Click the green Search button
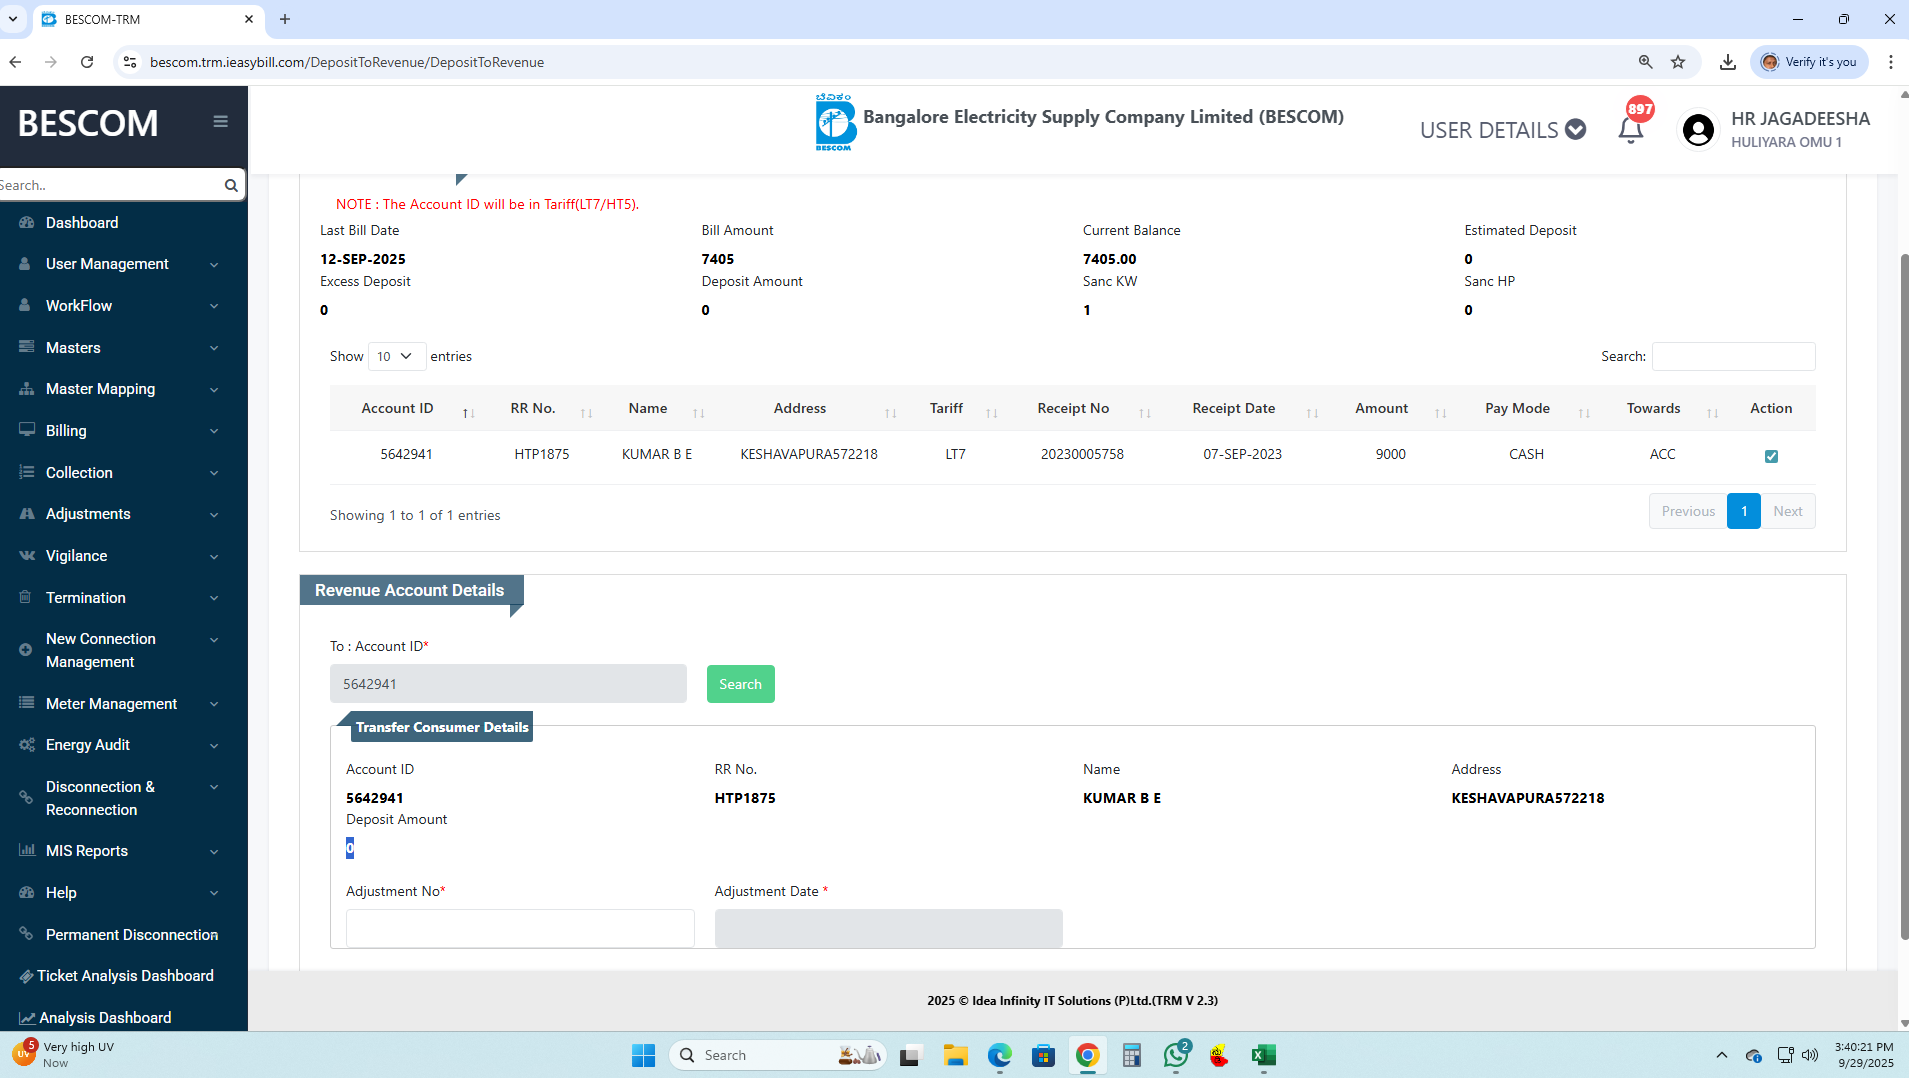1909x1078 pixels. [x=740, y=684]
